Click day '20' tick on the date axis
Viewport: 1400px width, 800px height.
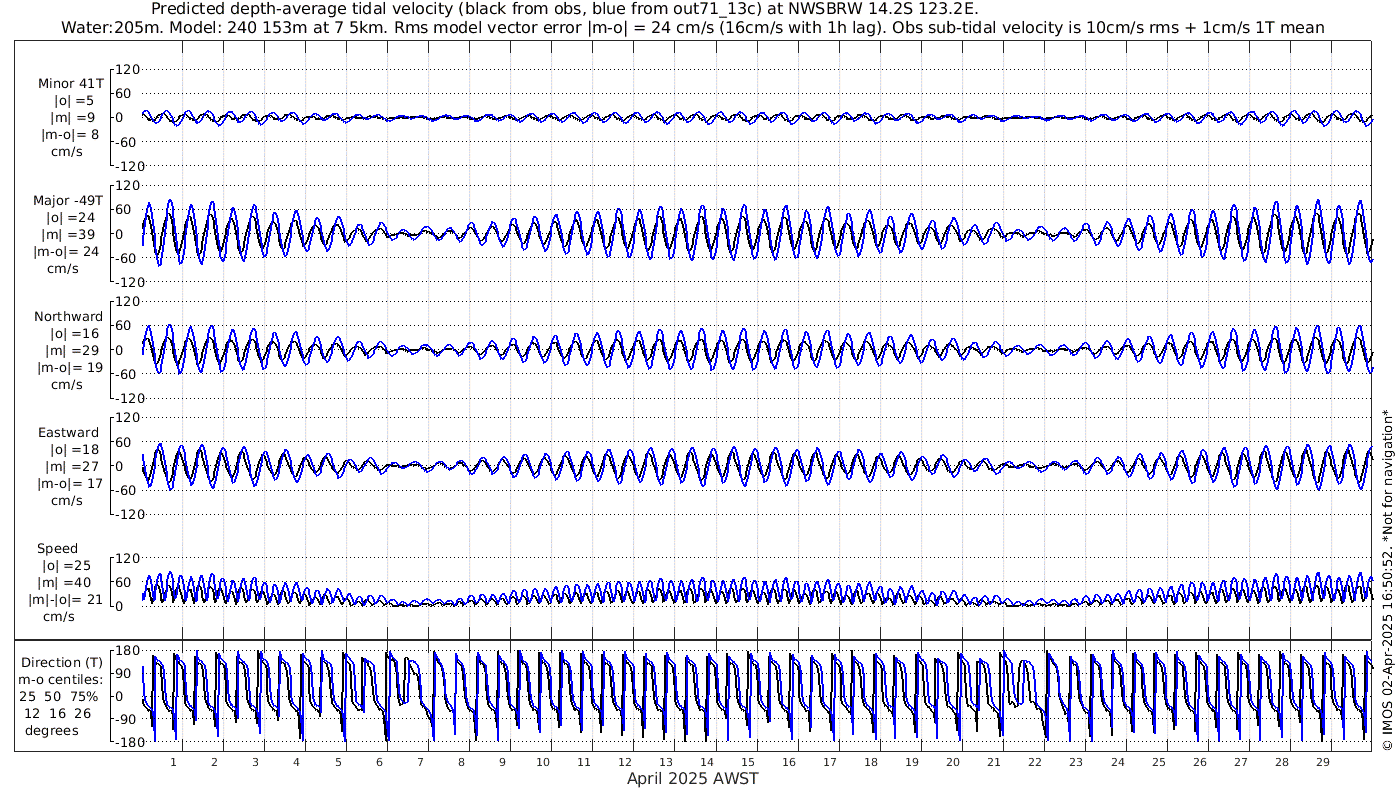[953, 762]
